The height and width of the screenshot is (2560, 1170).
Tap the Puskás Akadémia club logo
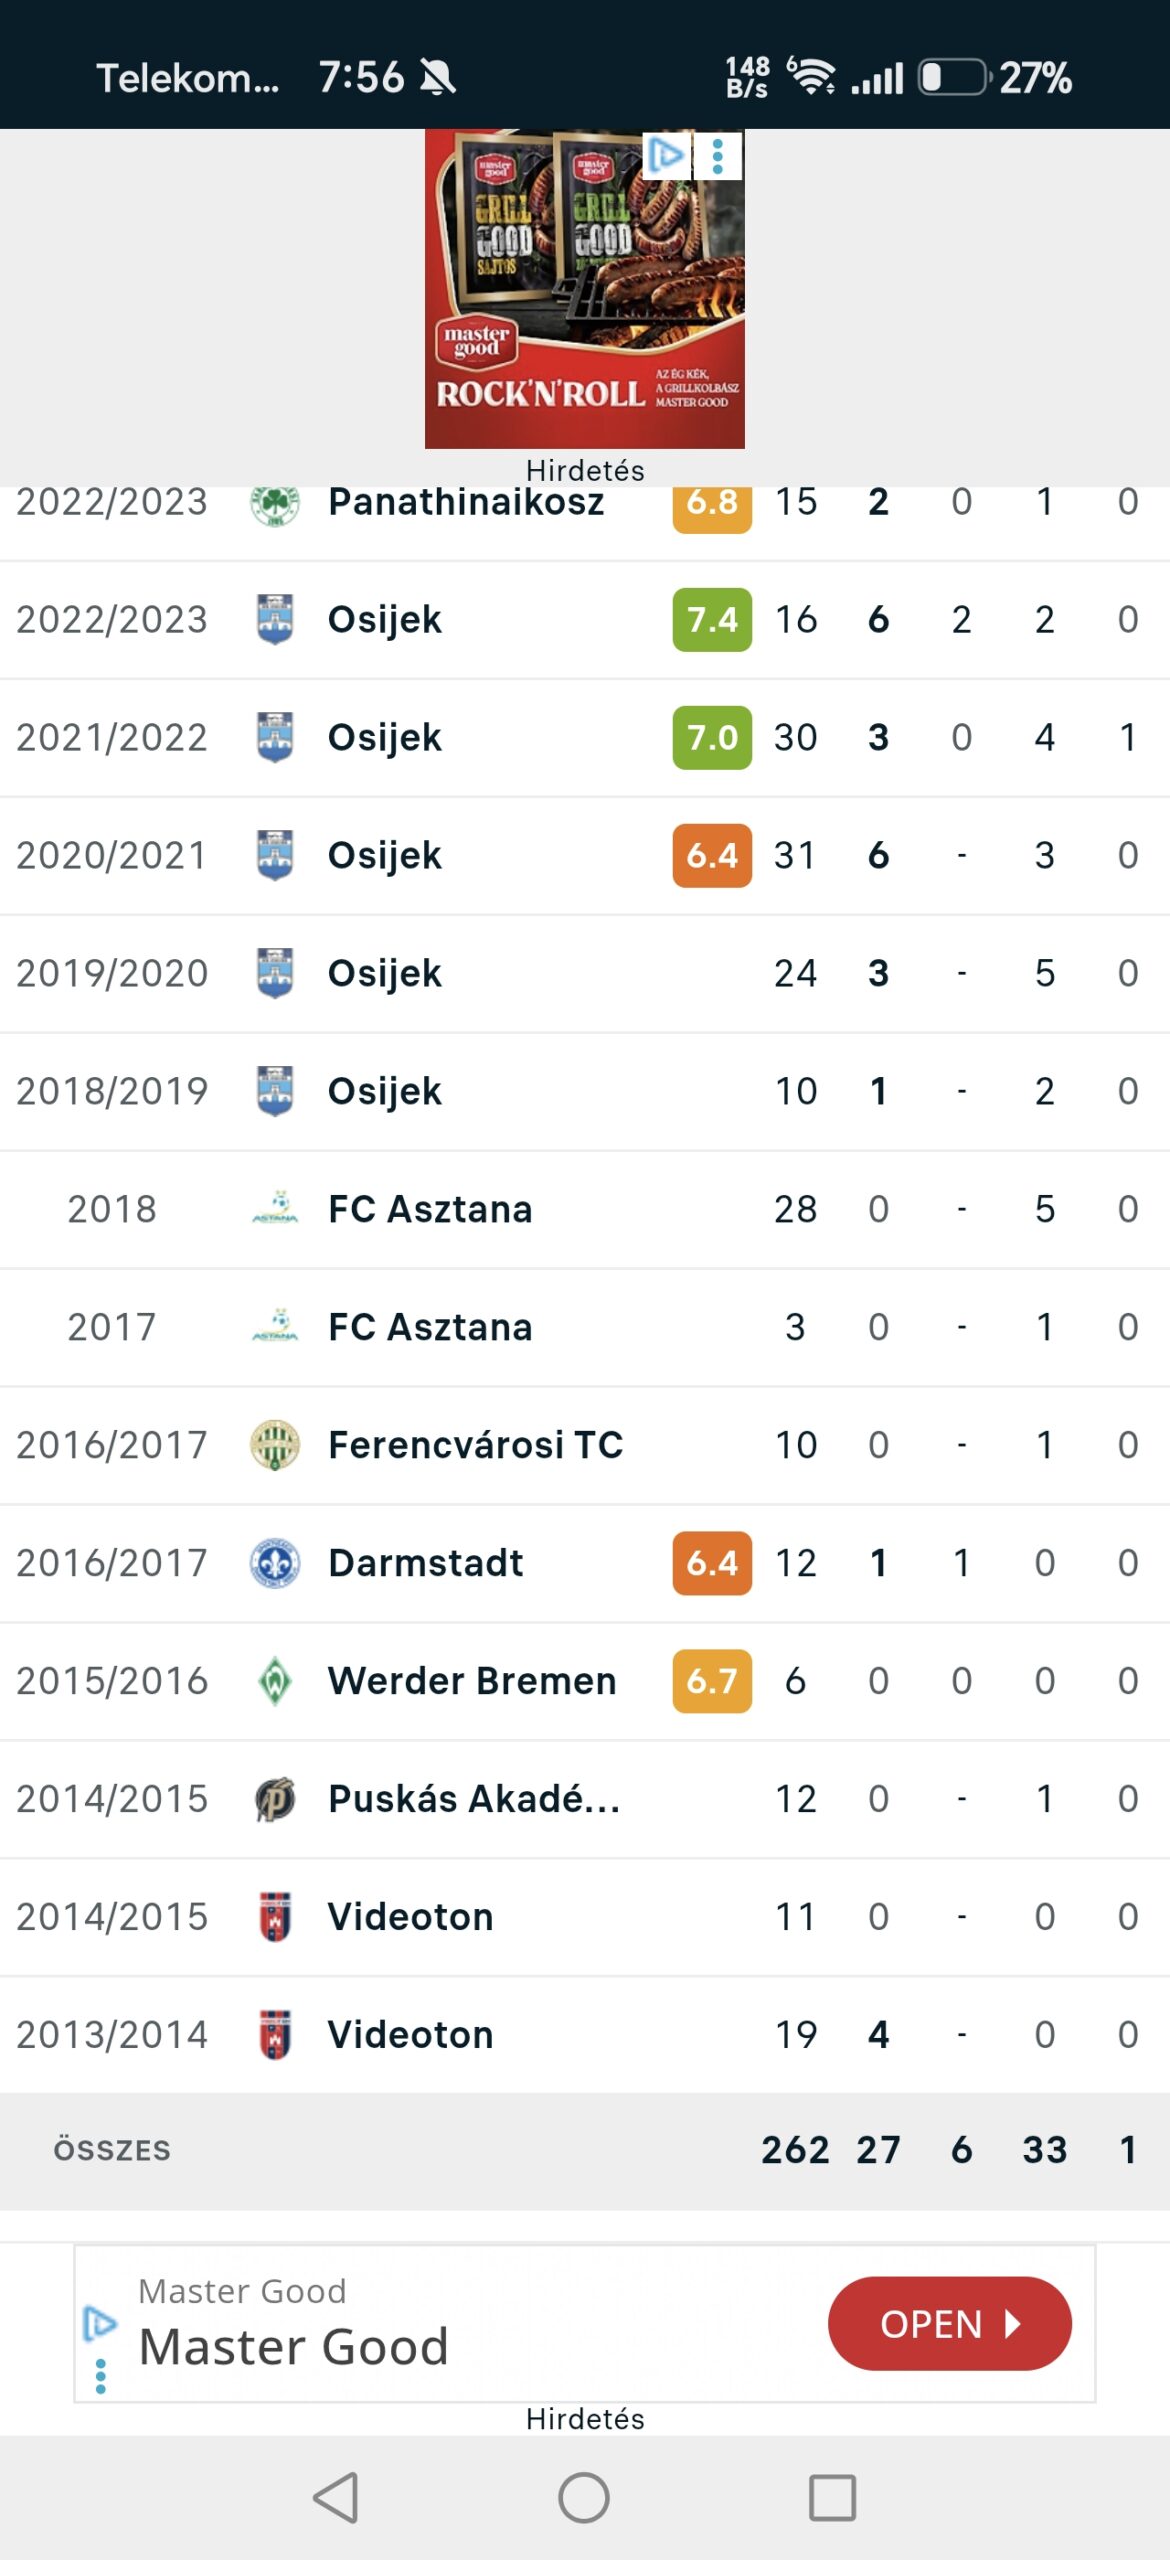tap(274, 1798)
